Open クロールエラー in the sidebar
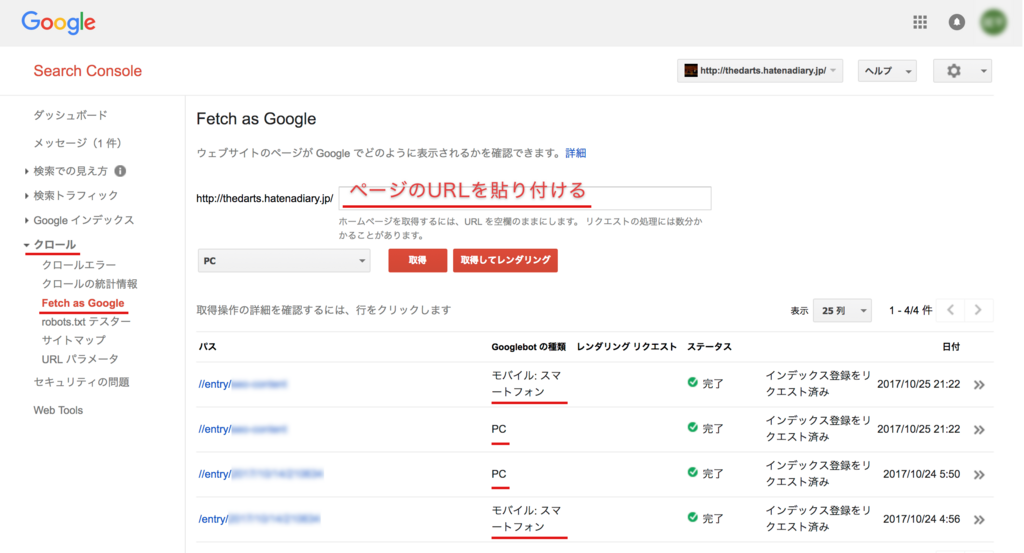This screenshot has height=553, width=1024. [x=79, y=265]
